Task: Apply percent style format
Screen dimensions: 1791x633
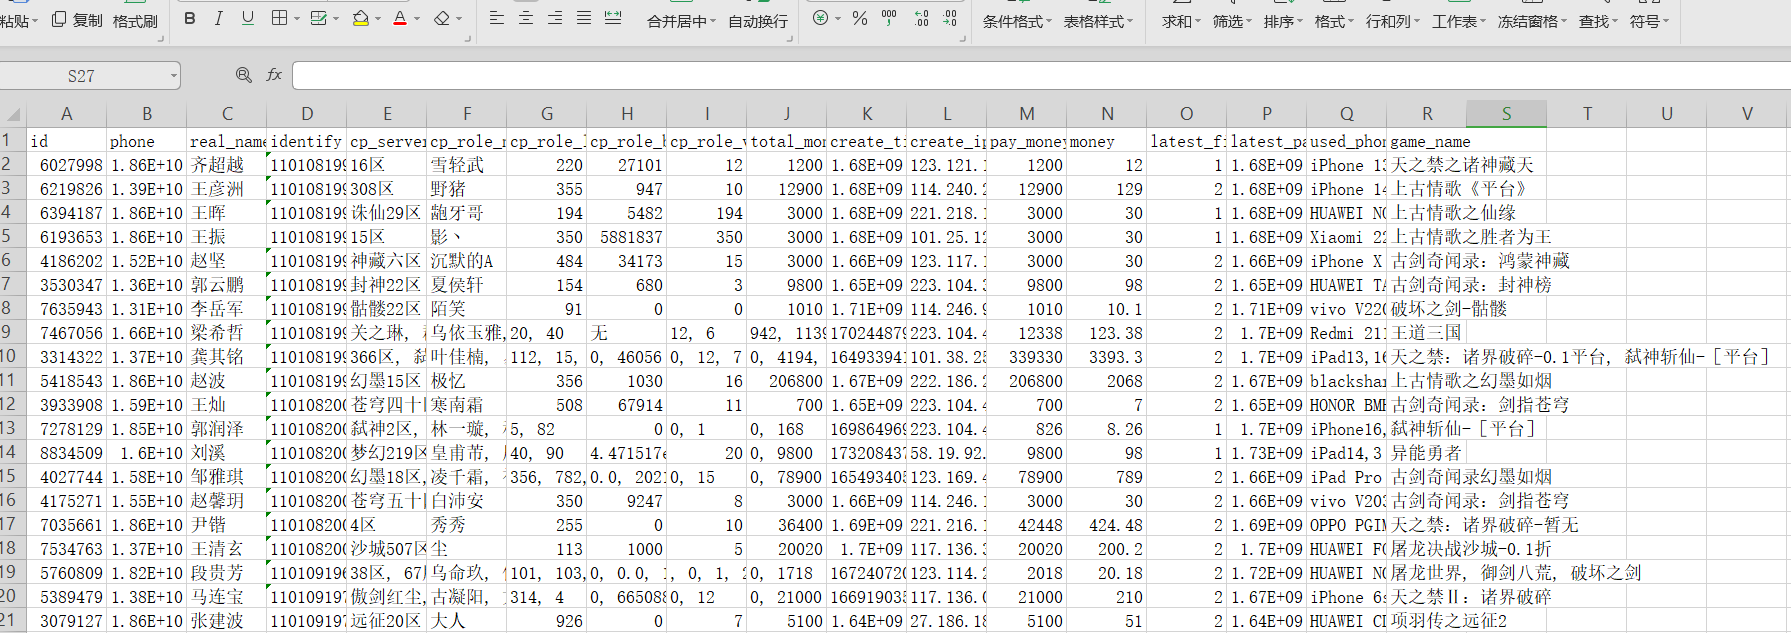Action: click(x=859, y=18)
